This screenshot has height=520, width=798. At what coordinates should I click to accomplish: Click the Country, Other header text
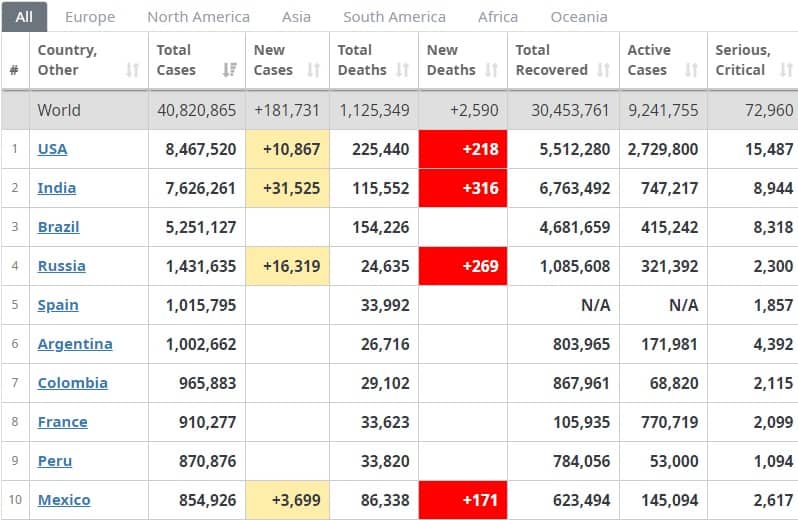click(x=67, y=60)
